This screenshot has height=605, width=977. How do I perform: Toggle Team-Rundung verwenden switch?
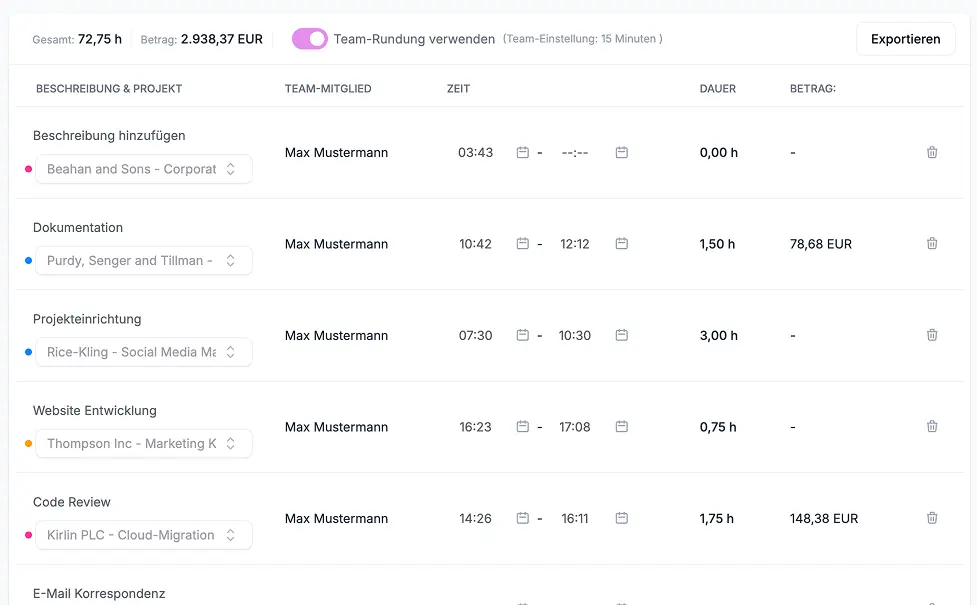[x=310, y=39]
